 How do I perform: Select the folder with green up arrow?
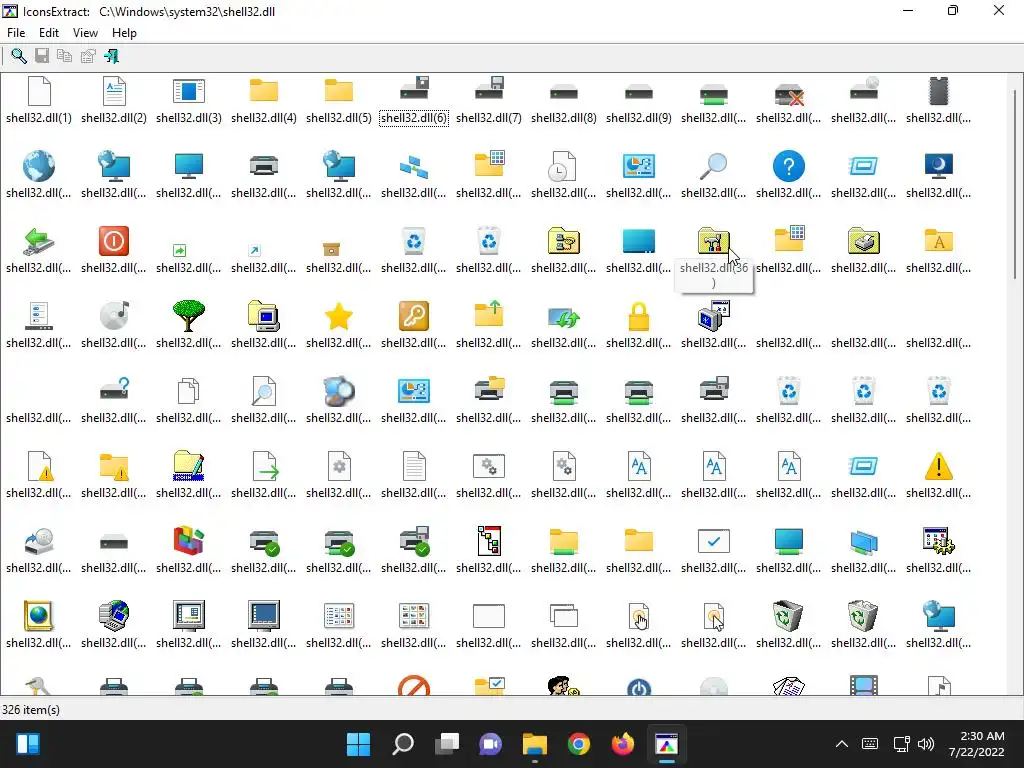pyautogui.click(x=488, y=313)
